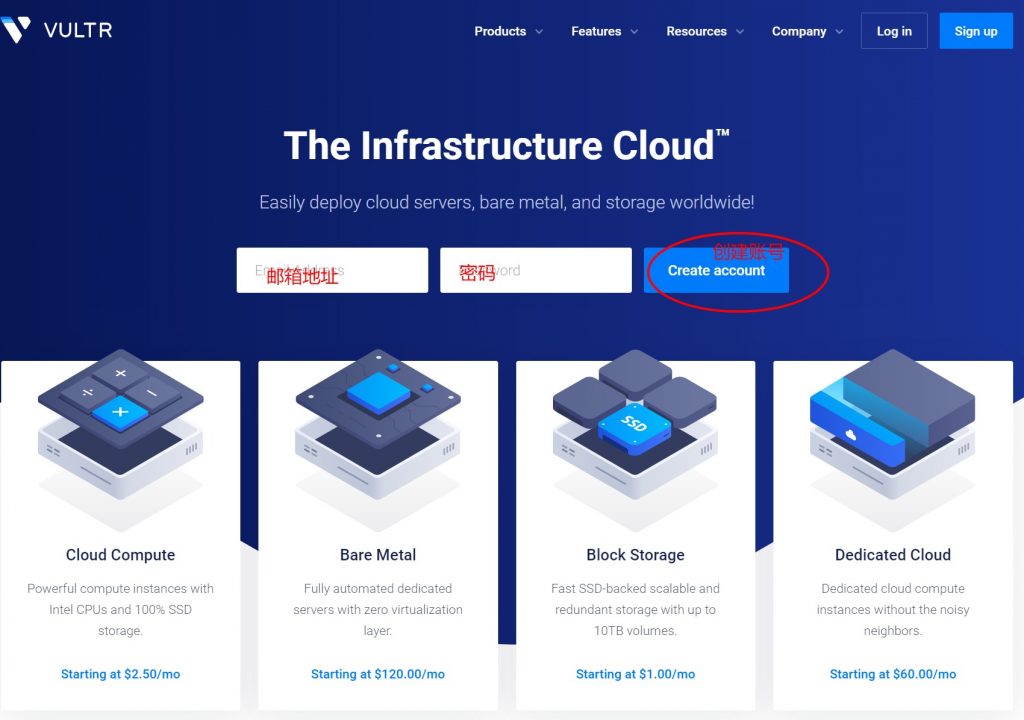This screenshot has height=720, width=1024.
Task: Click 'Fast SSD-backed scalable' description text
Action: pos(635,610)
